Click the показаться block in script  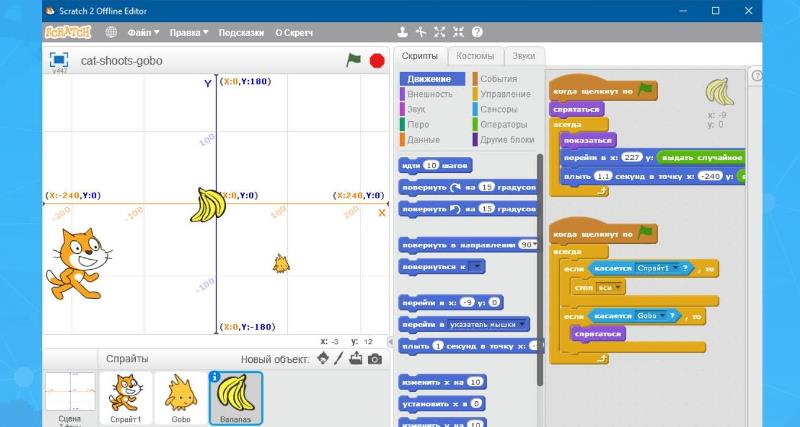[588, 140]
